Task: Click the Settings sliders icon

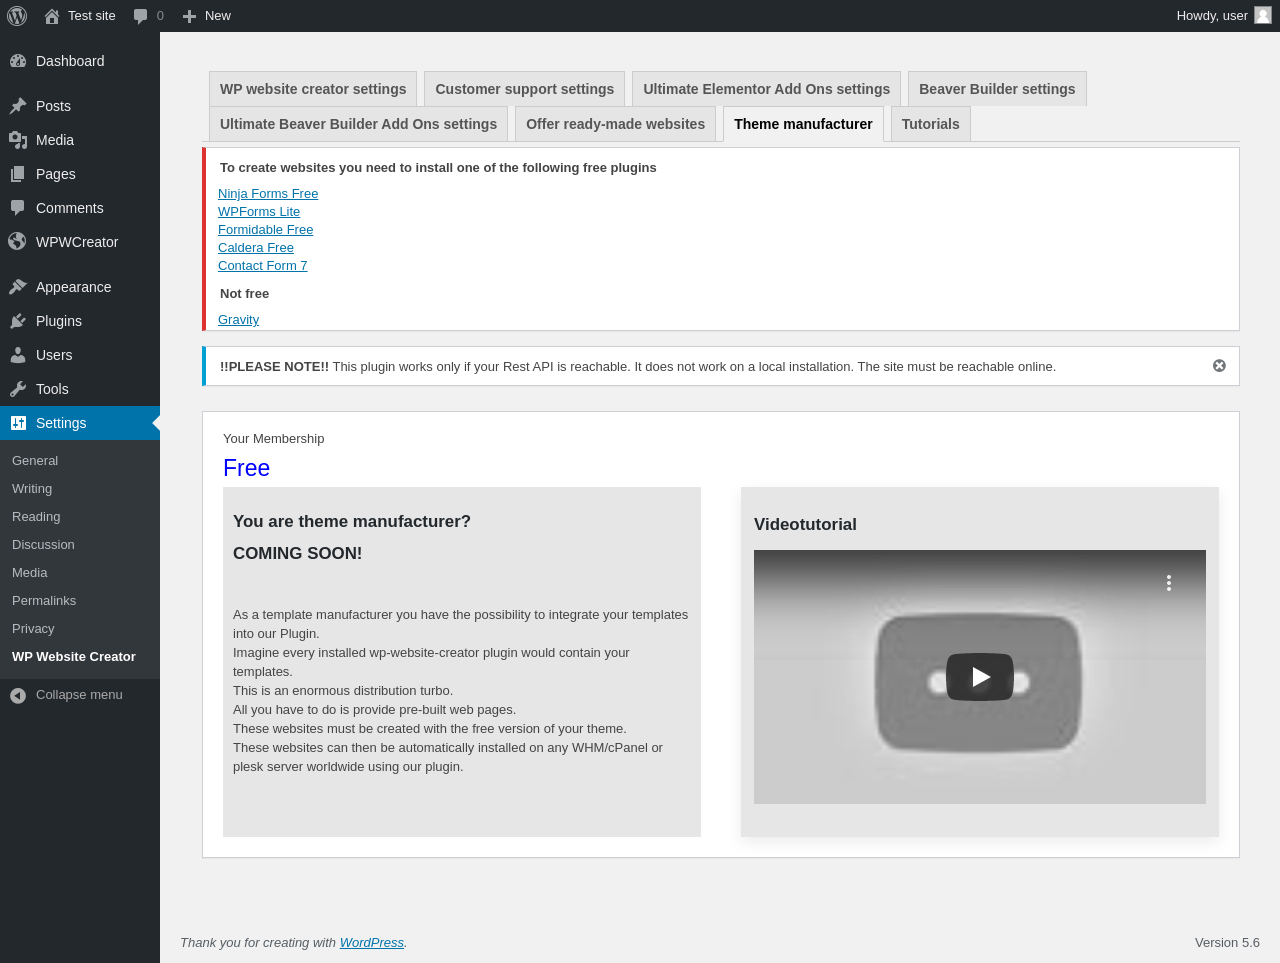Action: (18, 423)
